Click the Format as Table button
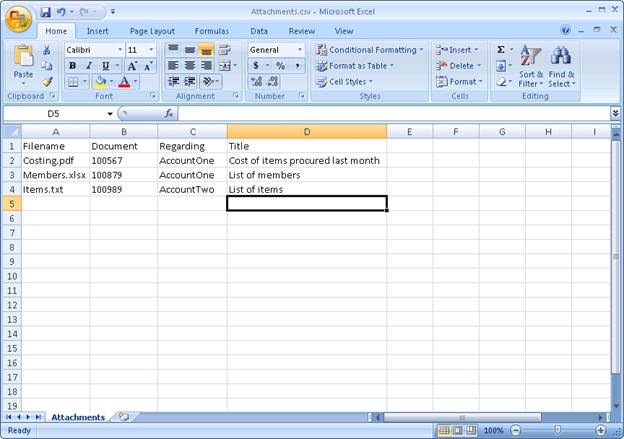 [354, 66]
